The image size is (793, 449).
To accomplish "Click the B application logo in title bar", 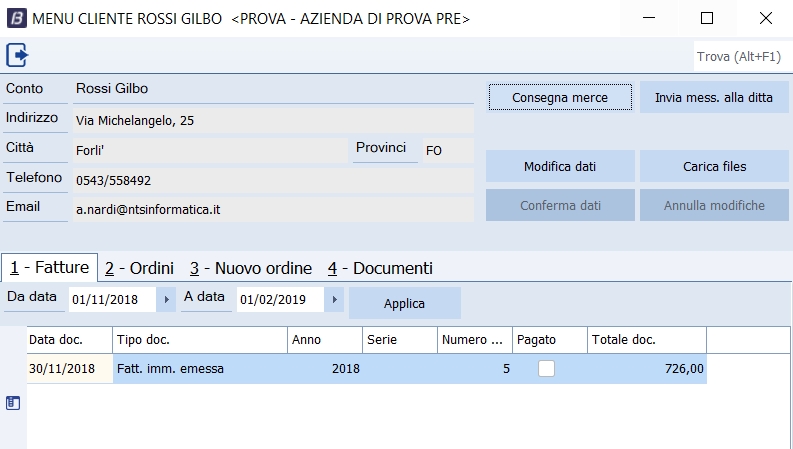I will point(16,18).
